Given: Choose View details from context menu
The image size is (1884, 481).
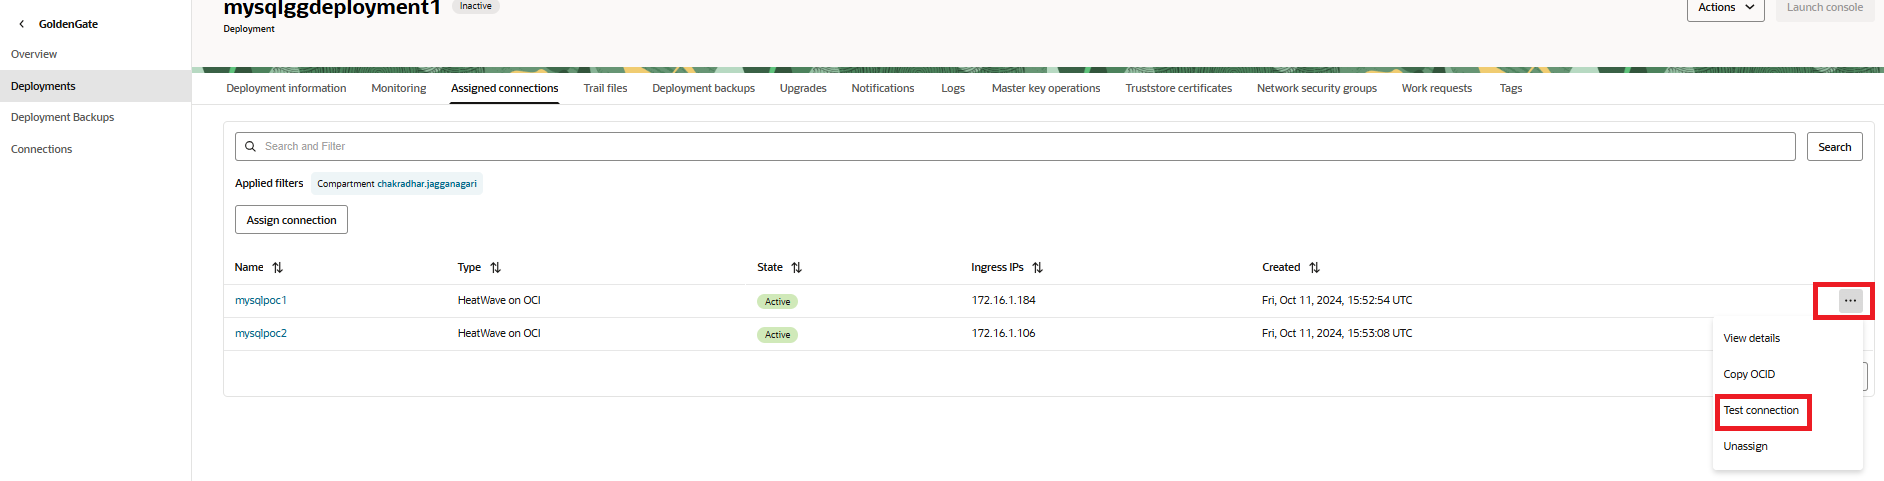Looking at the screenshot, I should click(1751, 338).
